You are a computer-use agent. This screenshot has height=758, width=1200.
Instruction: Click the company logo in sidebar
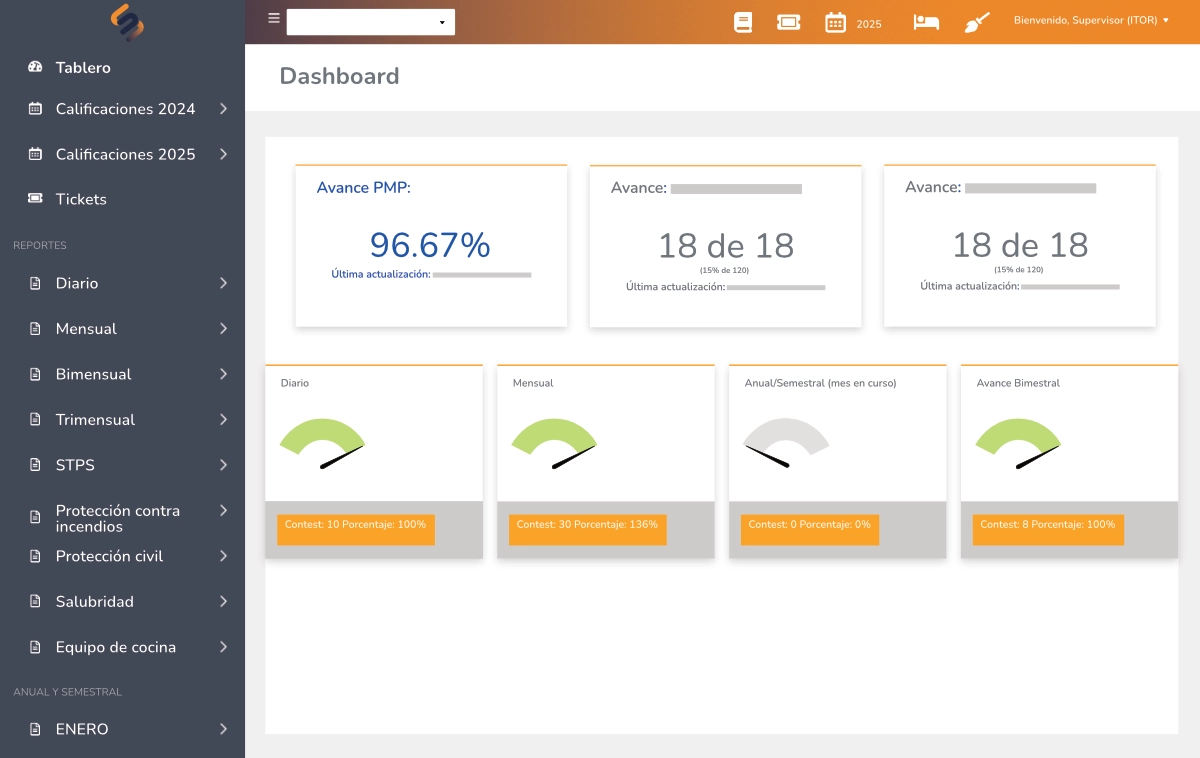pos(127,22)
